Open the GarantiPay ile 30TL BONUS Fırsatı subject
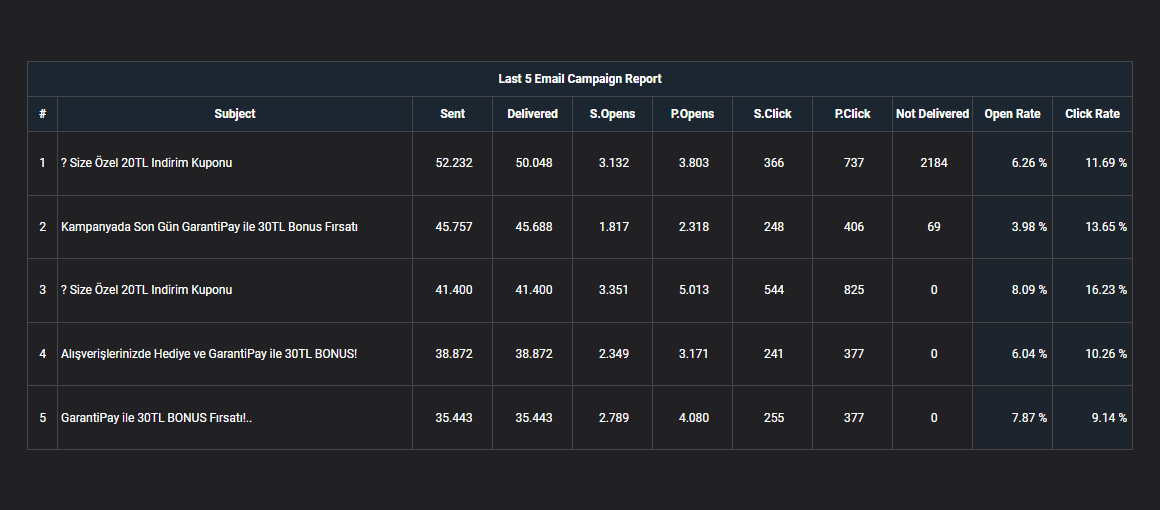 point(156,417)
